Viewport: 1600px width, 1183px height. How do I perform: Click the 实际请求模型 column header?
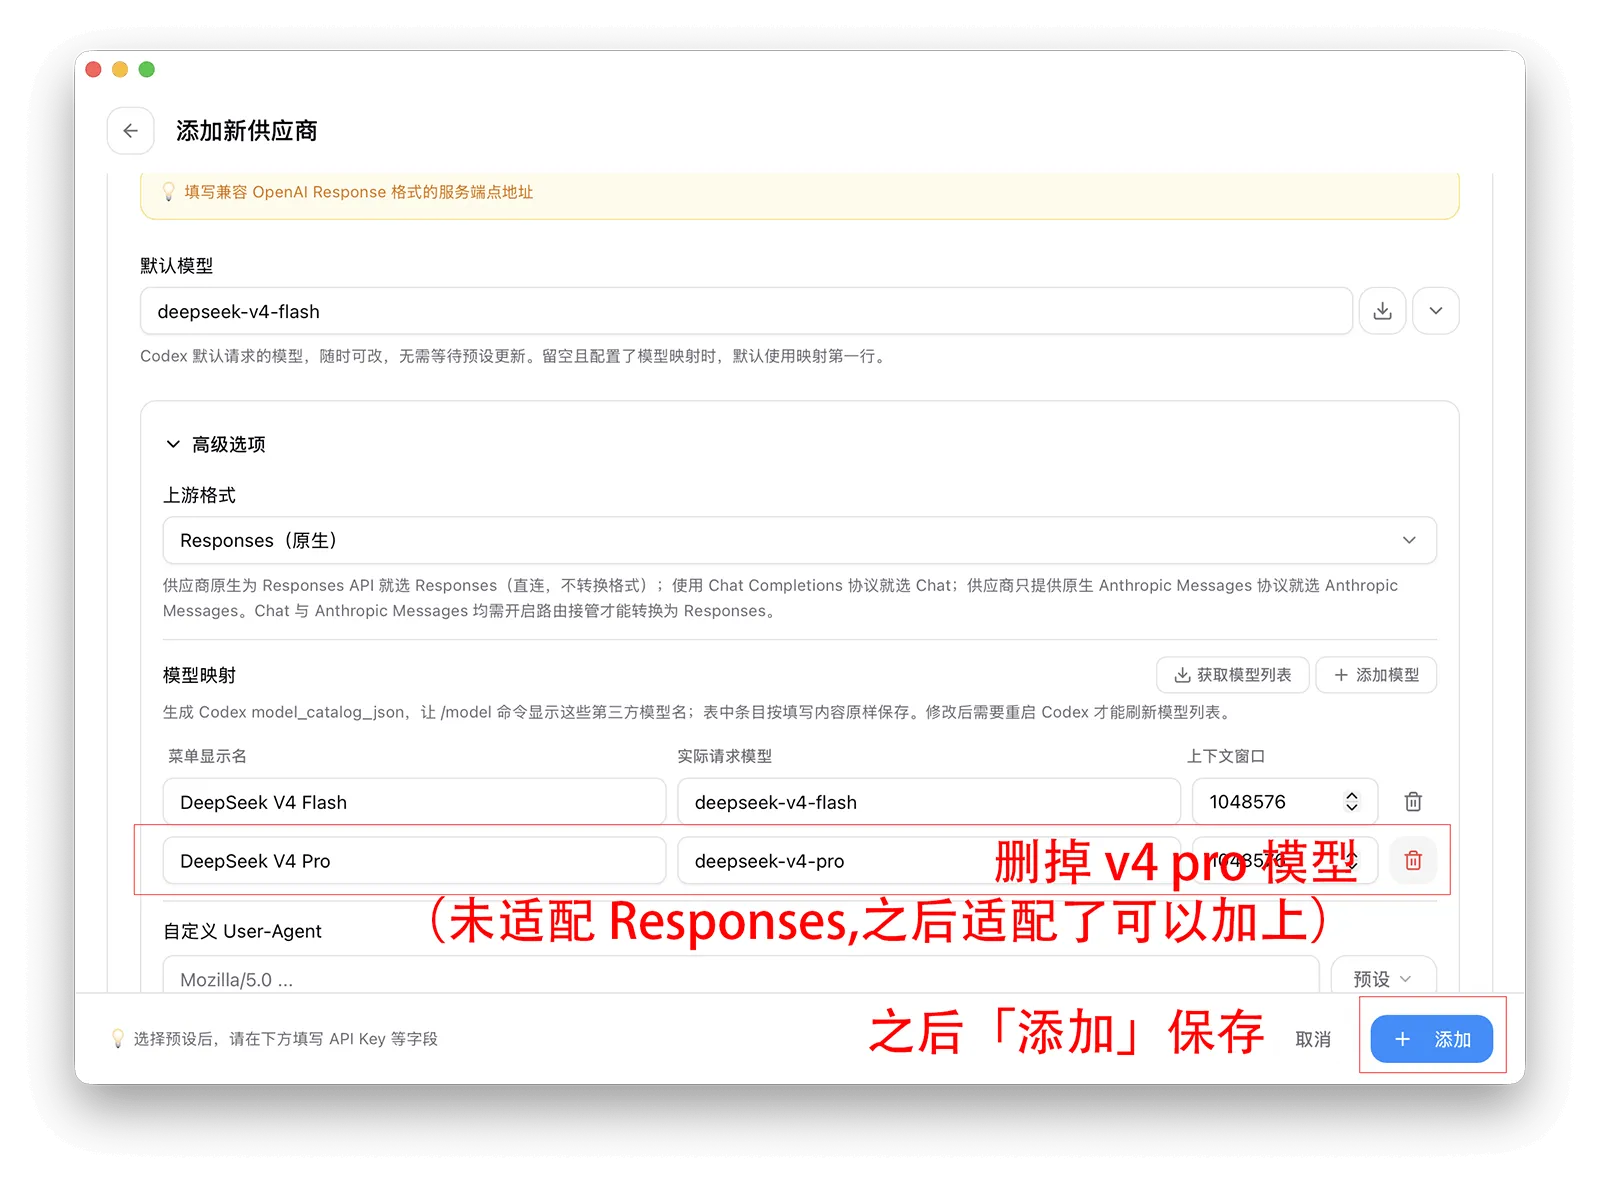[x=725, y=756]
